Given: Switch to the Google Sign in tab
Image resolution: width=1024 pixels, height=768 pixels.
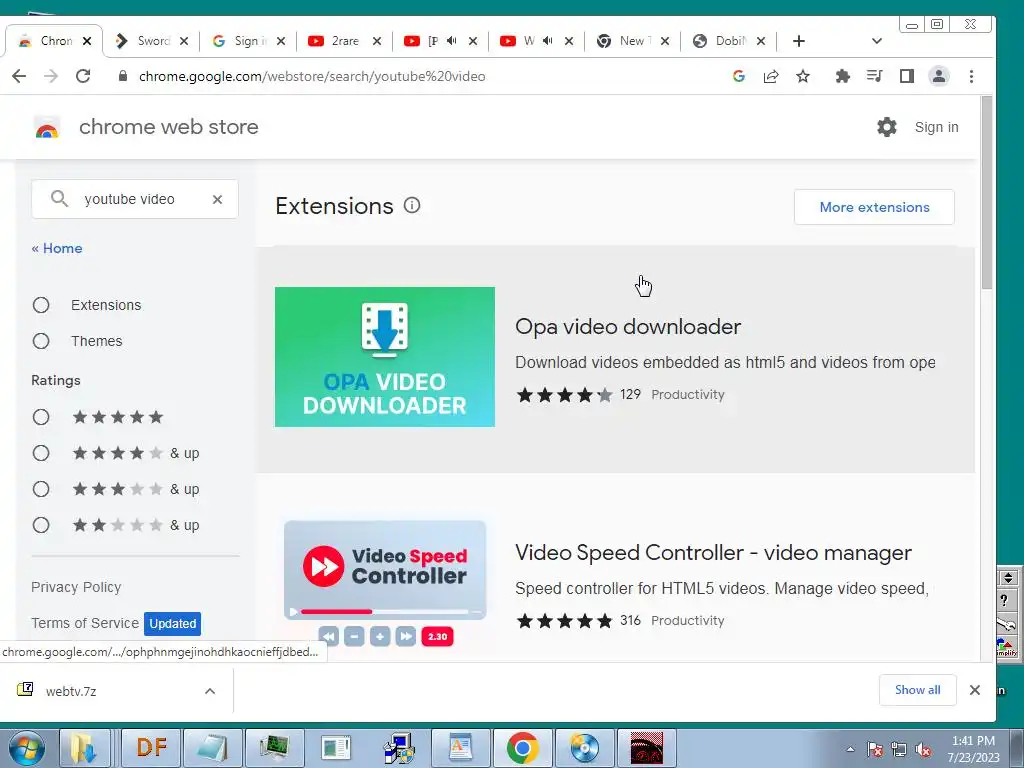Looking at the screenshot, I should (x=240, y=41).
